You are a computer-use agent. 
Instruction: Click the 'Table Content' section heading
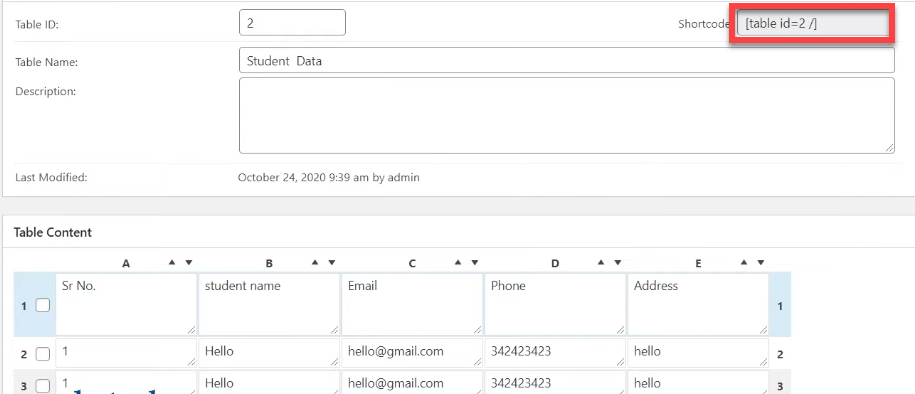tap(53, 232)
